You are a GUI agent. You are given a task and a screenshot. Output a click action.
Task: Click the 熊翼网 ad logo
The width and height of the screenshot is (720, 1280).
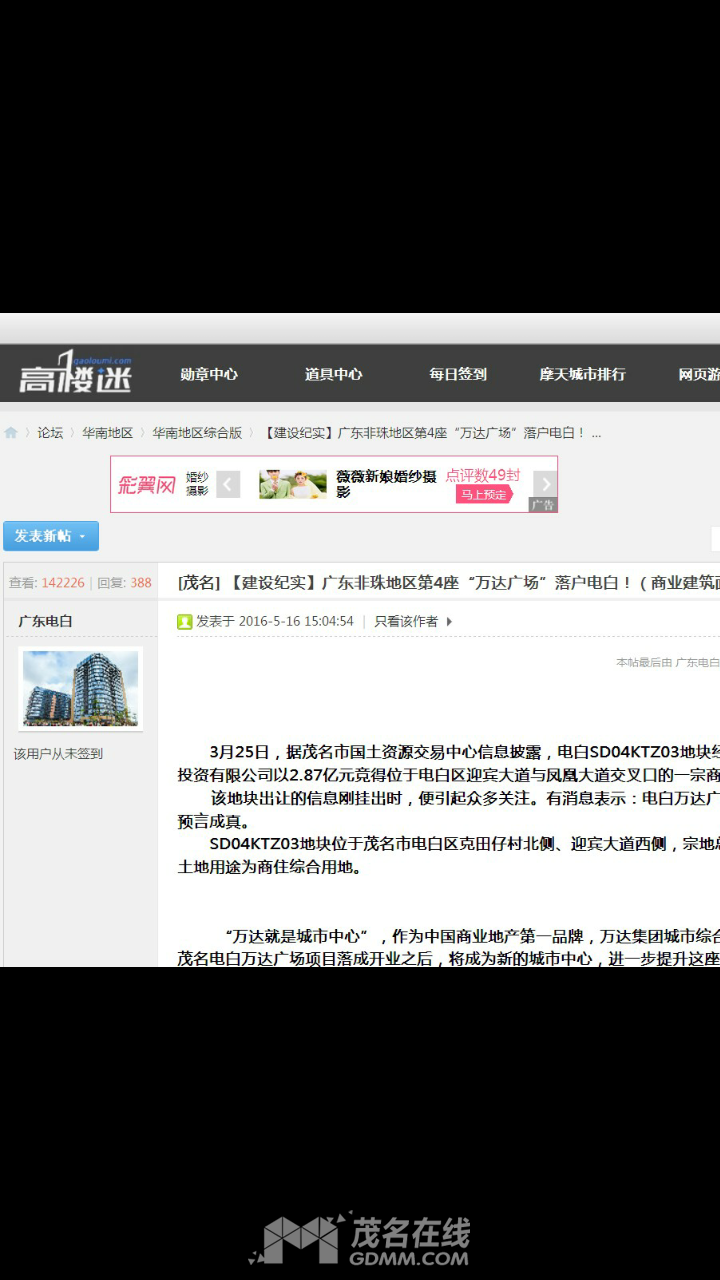click(x=146, y=485)
